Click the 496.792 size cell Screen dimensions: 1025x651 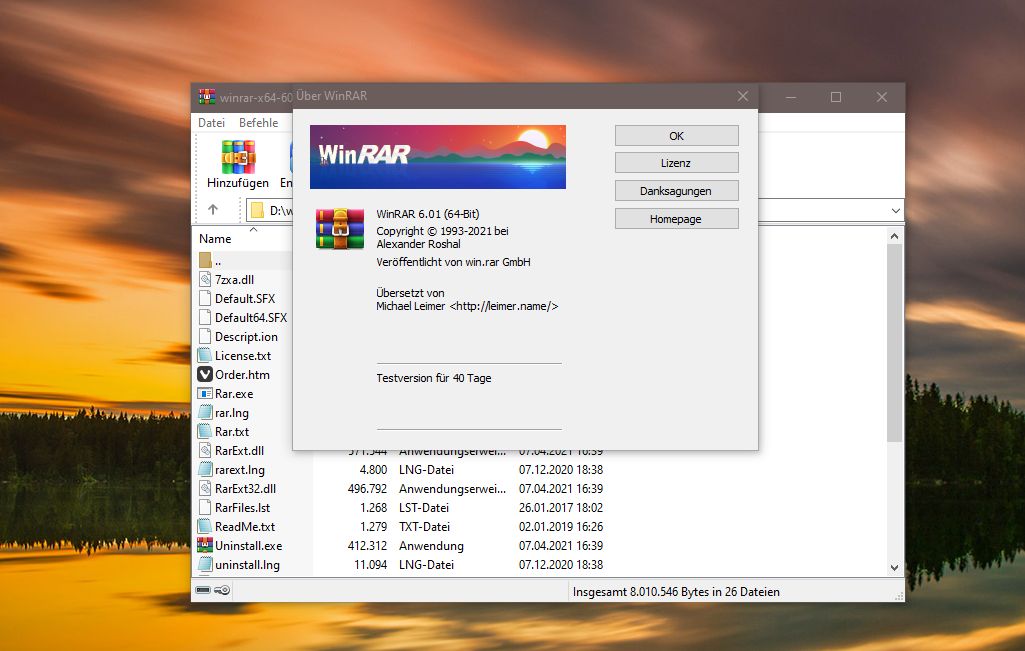click(x=367, y=488)
